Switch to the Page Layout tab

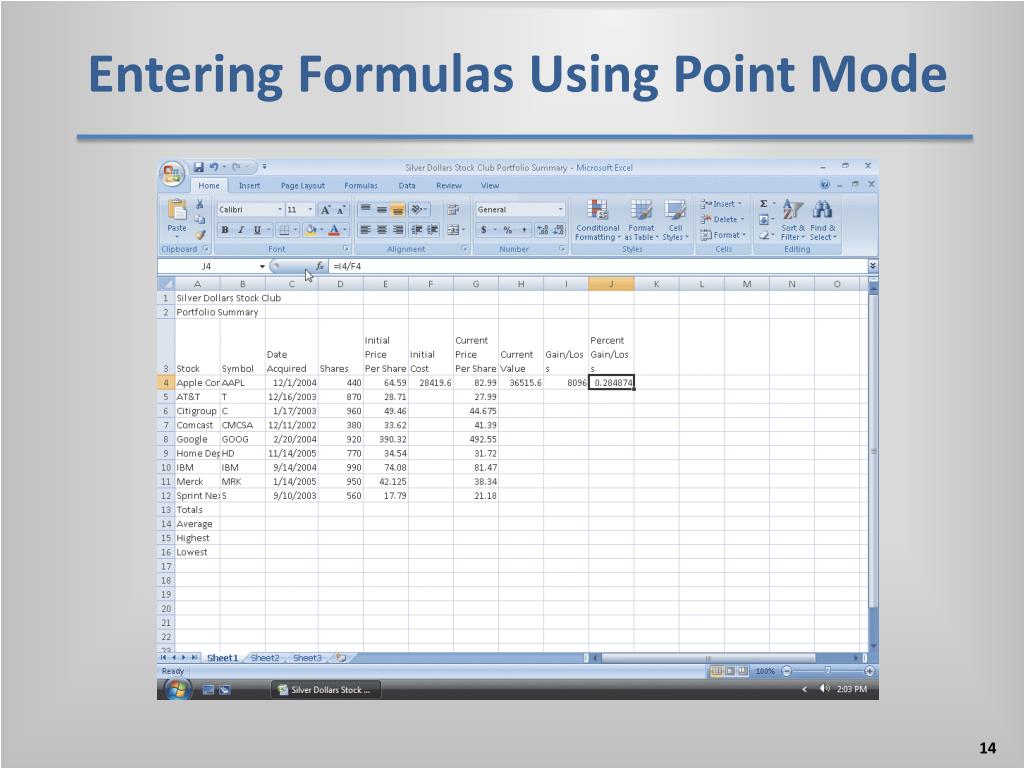(302, 186)
